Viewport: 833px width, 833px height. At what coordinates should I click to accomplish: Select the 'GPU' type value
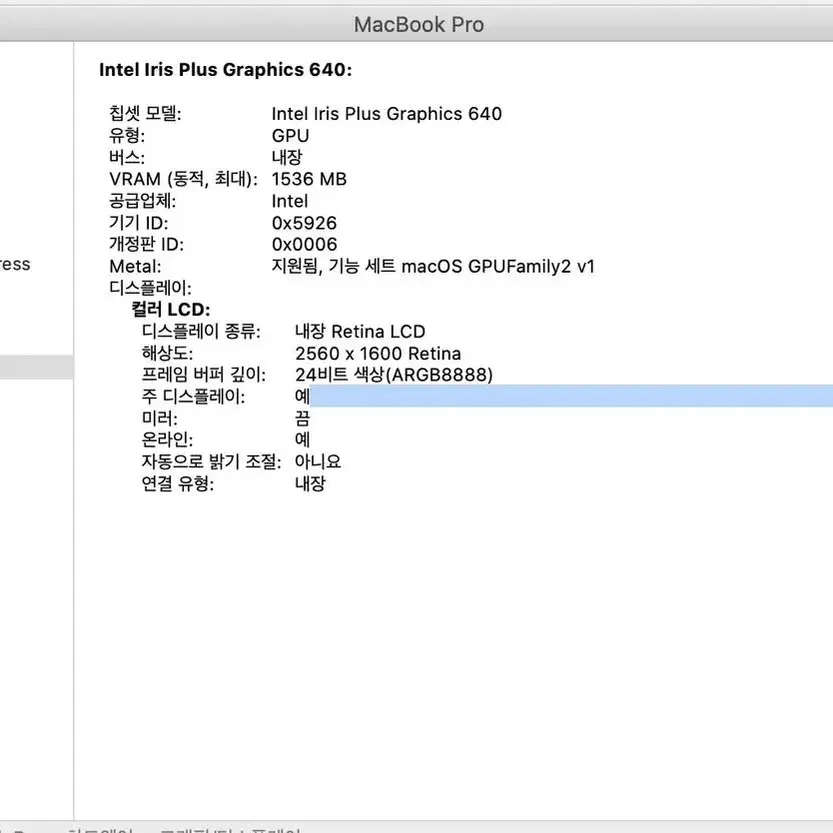click(x=290, y=135)
